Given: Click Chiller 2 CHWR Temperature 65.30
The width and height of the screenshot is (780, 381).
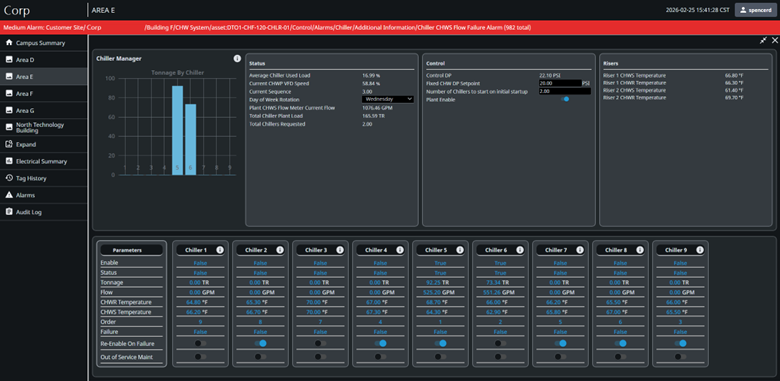Looking at the screenshot, I should 253,302.
